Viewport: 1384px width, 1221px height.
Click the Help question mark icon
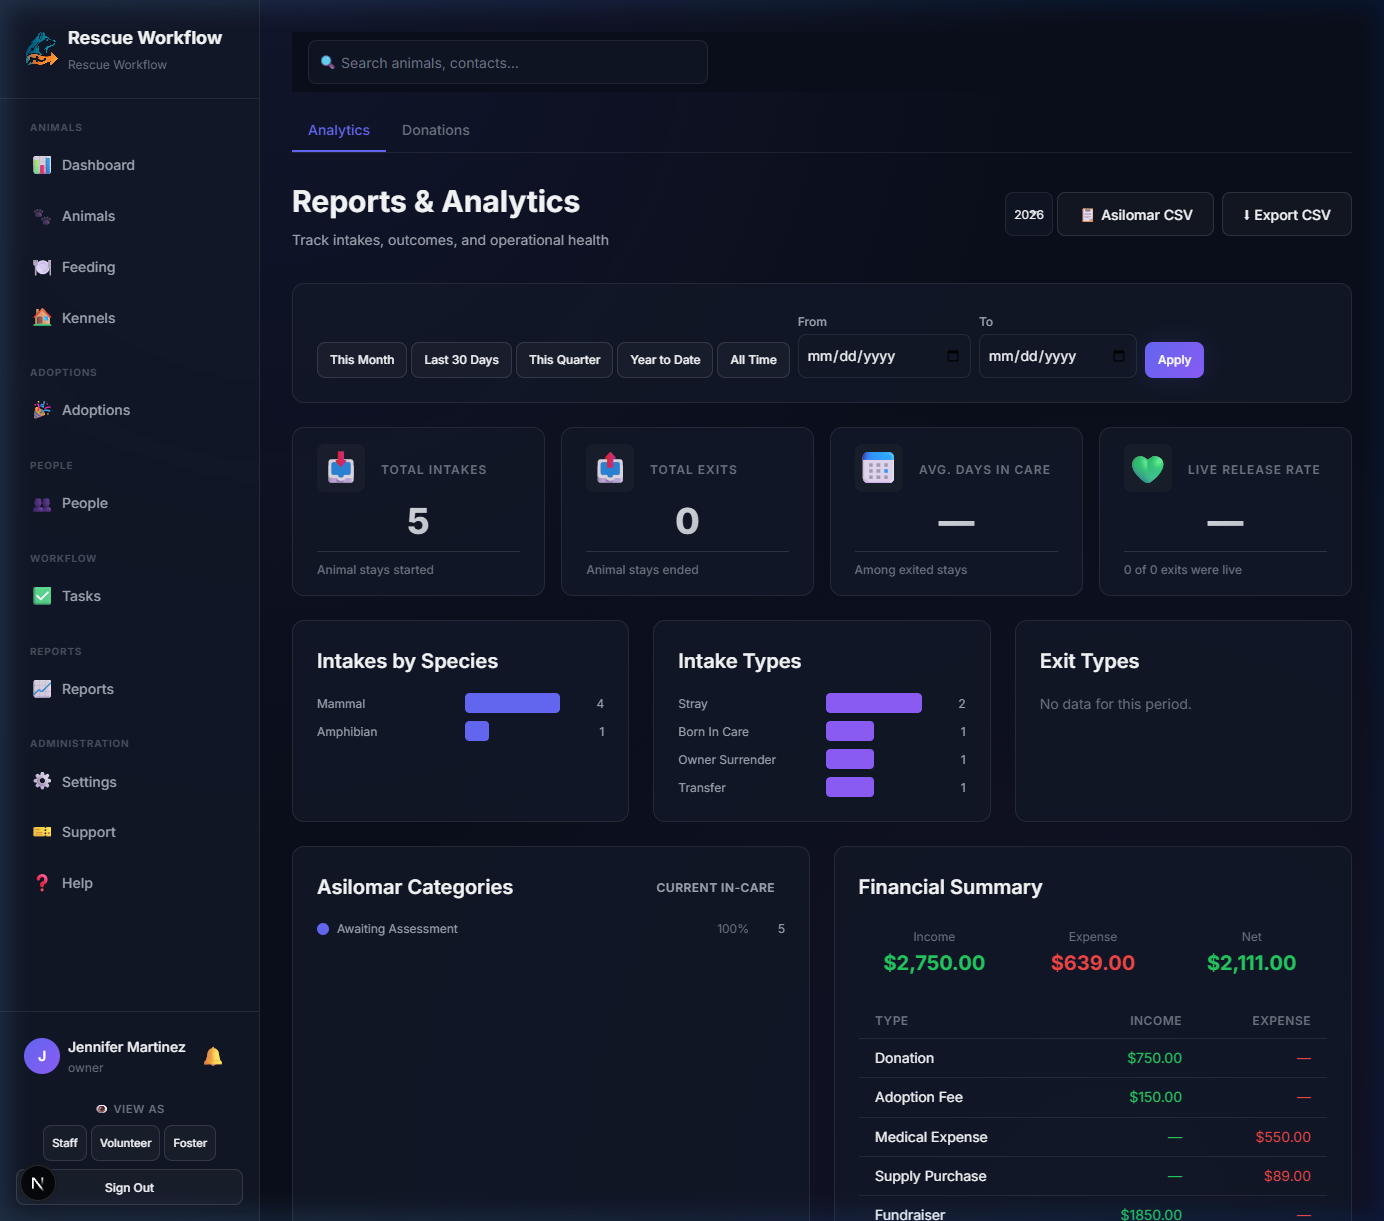(42, 883)
